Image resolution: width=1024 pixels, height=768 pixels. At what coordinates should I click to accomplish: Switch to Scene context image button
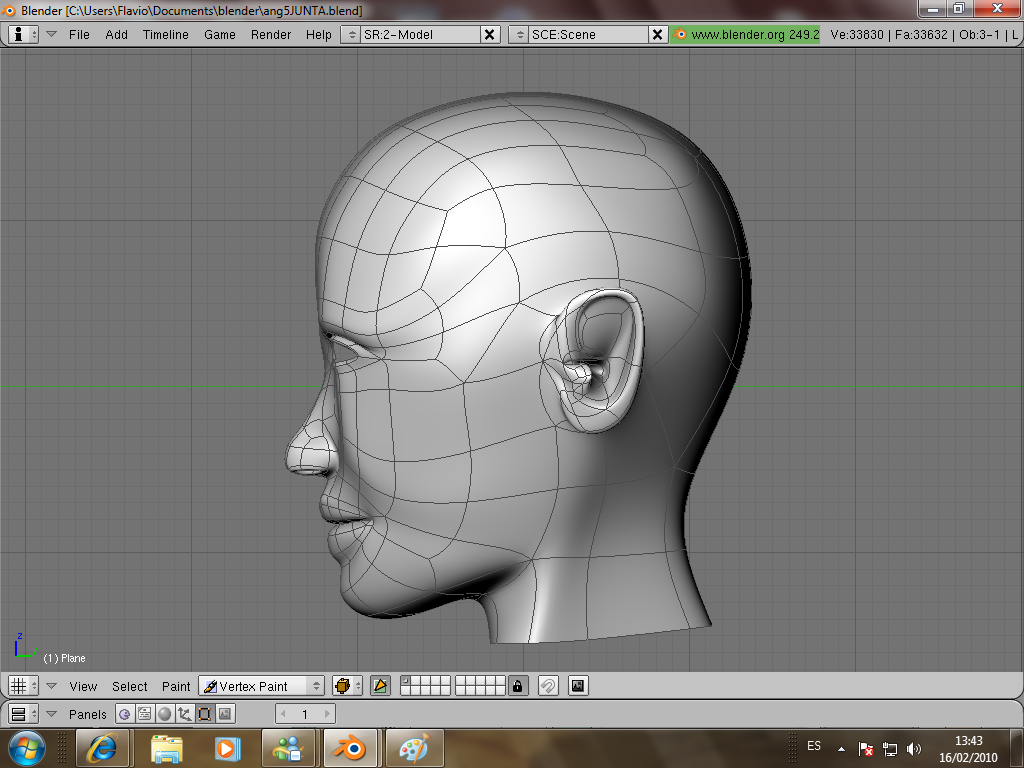(x=225, y=714)
